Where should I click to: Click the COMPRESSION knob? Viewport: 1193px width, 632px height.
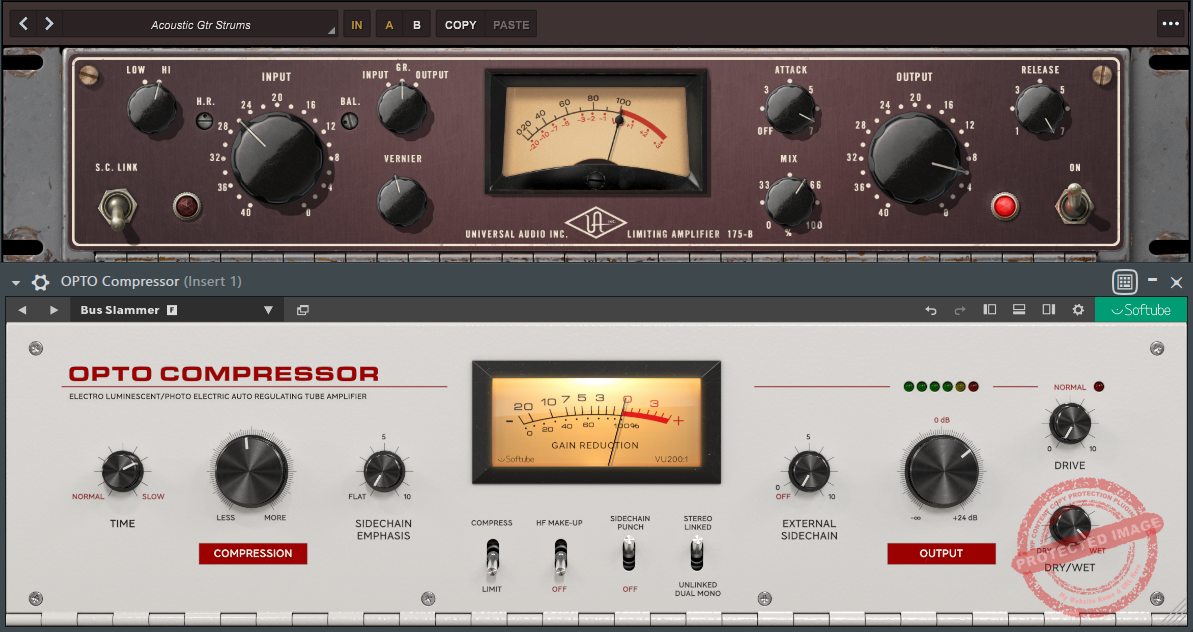(250, 472)
